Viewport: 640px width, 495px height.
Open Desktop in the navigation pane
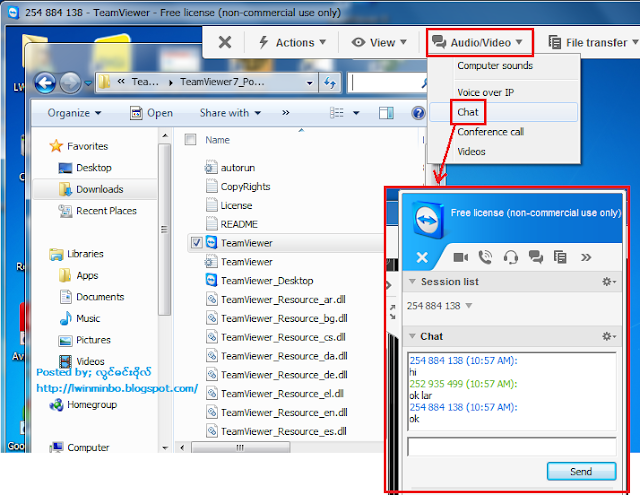(x=85, y=168)
